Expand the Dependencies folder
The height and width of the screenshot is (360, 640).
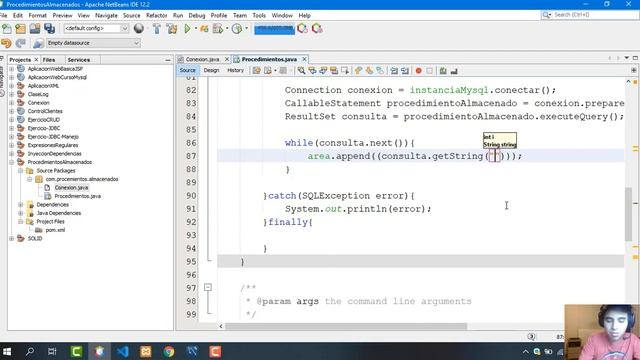(x=20, y=204)
